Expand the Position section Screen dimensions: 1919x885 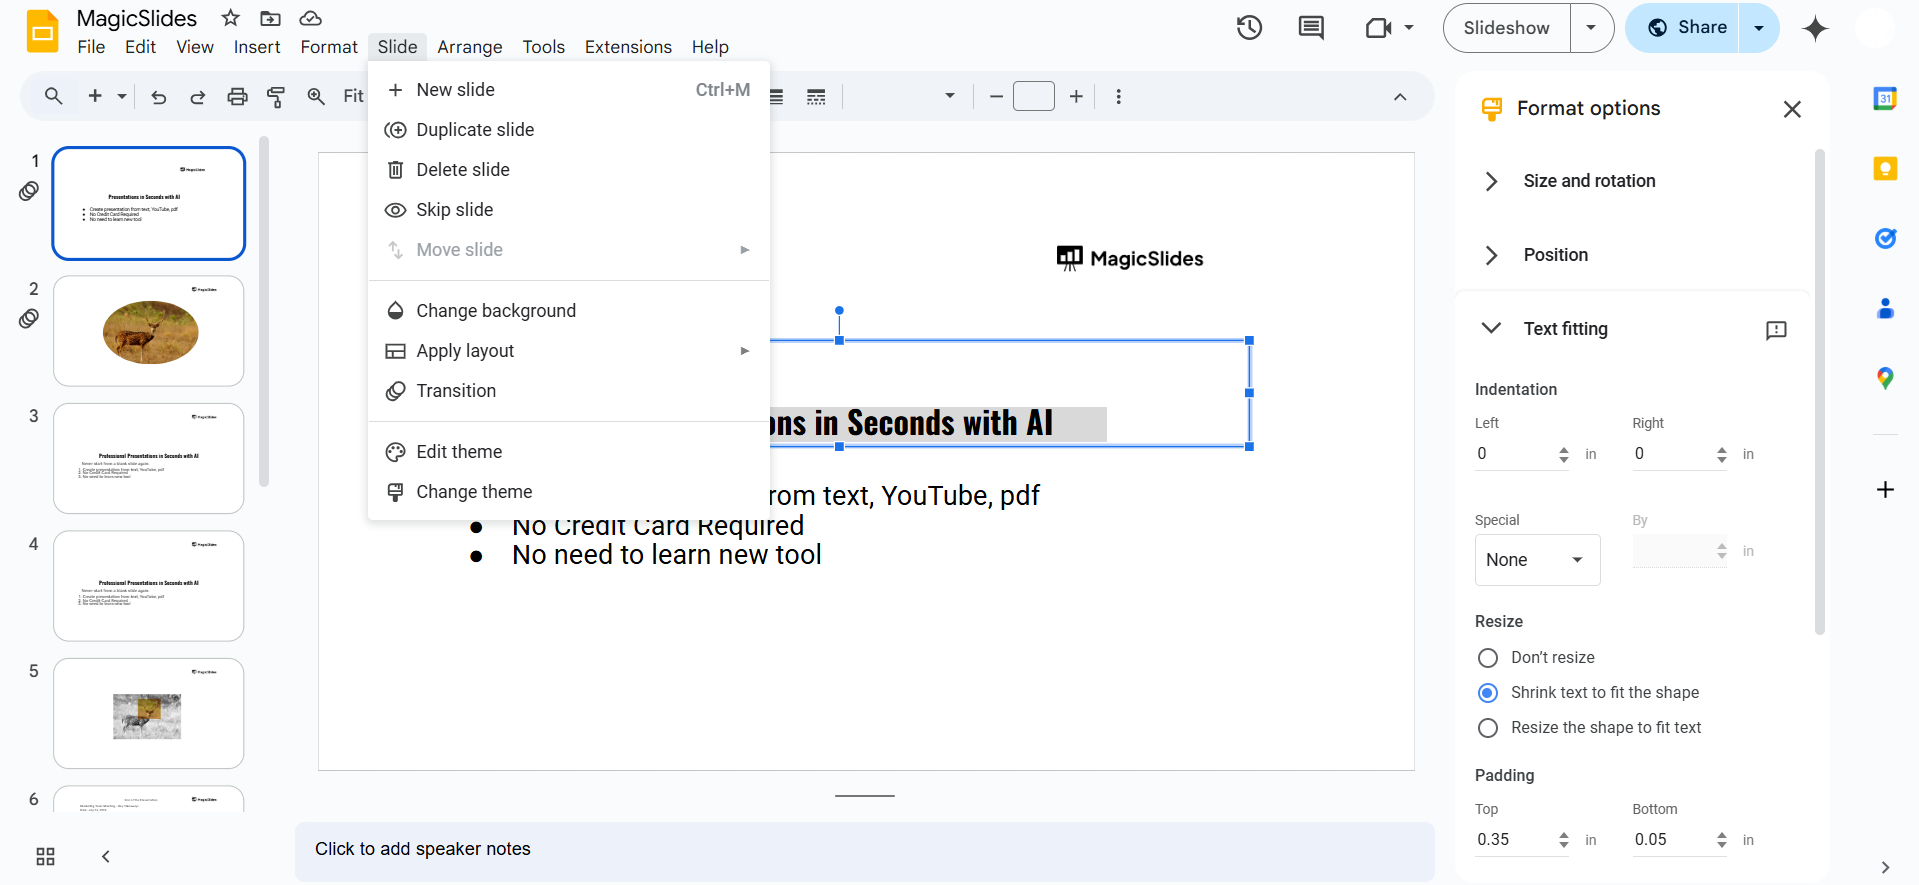pyautogui.click(x=1491, y=255)
